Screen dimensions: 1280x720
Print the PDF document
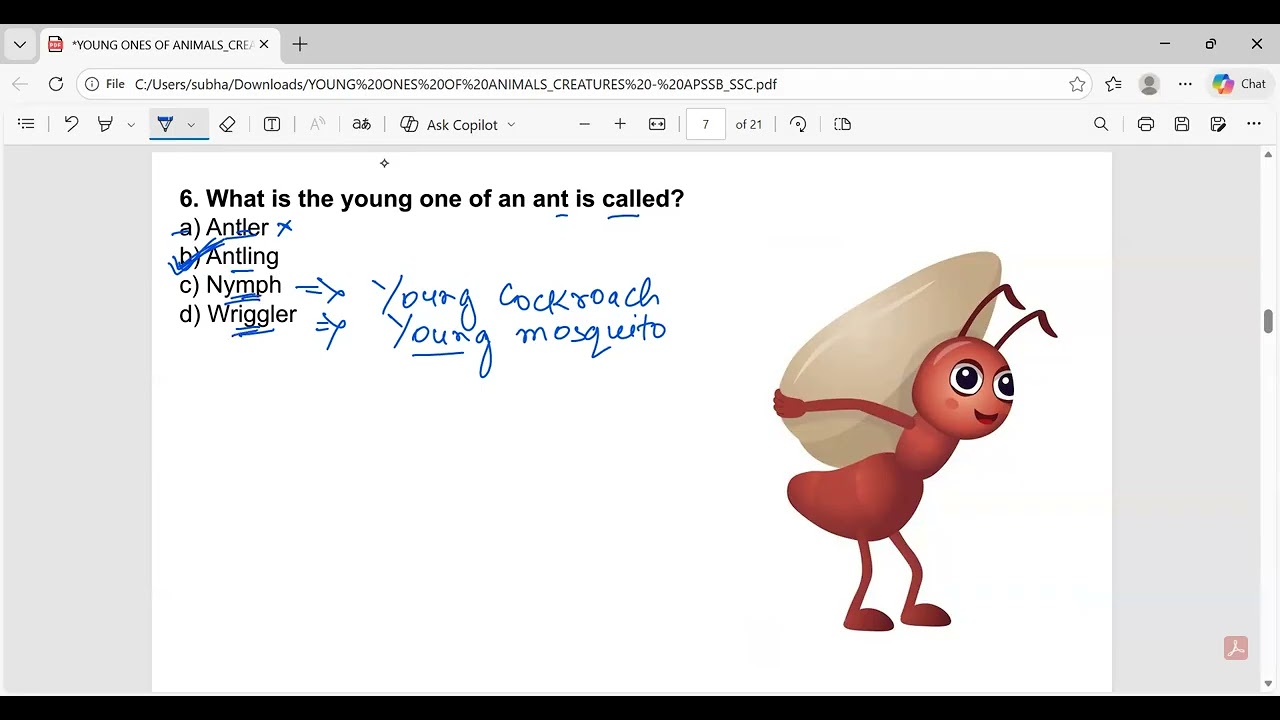tap(1146, 124)
